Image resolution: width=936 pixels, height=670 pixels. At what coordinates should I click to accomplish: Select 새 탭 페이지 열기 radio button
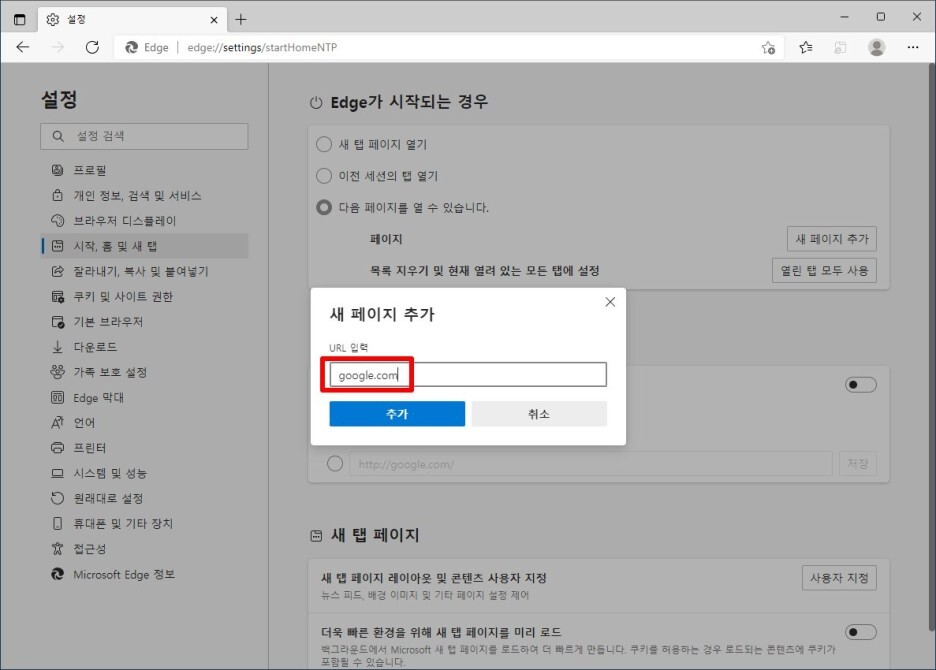pyautogui.click(x=324, y=144)
